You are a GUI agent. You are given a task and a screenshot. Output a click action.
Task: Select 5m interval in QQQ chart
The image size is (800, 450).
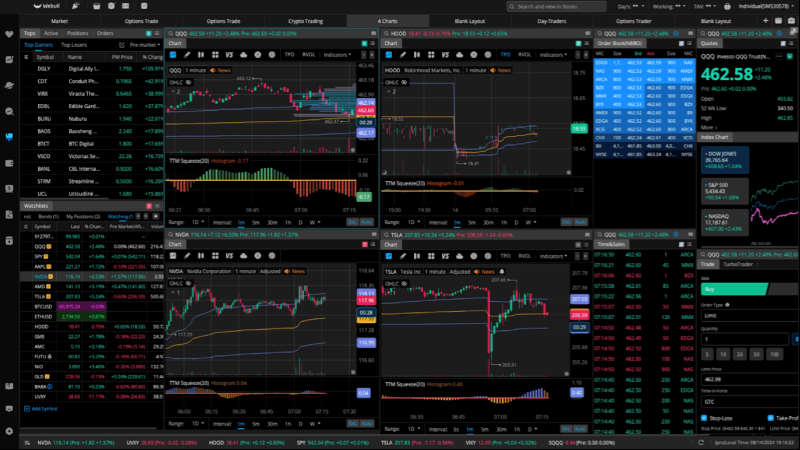pyautogui.click(x=256, y=222)
